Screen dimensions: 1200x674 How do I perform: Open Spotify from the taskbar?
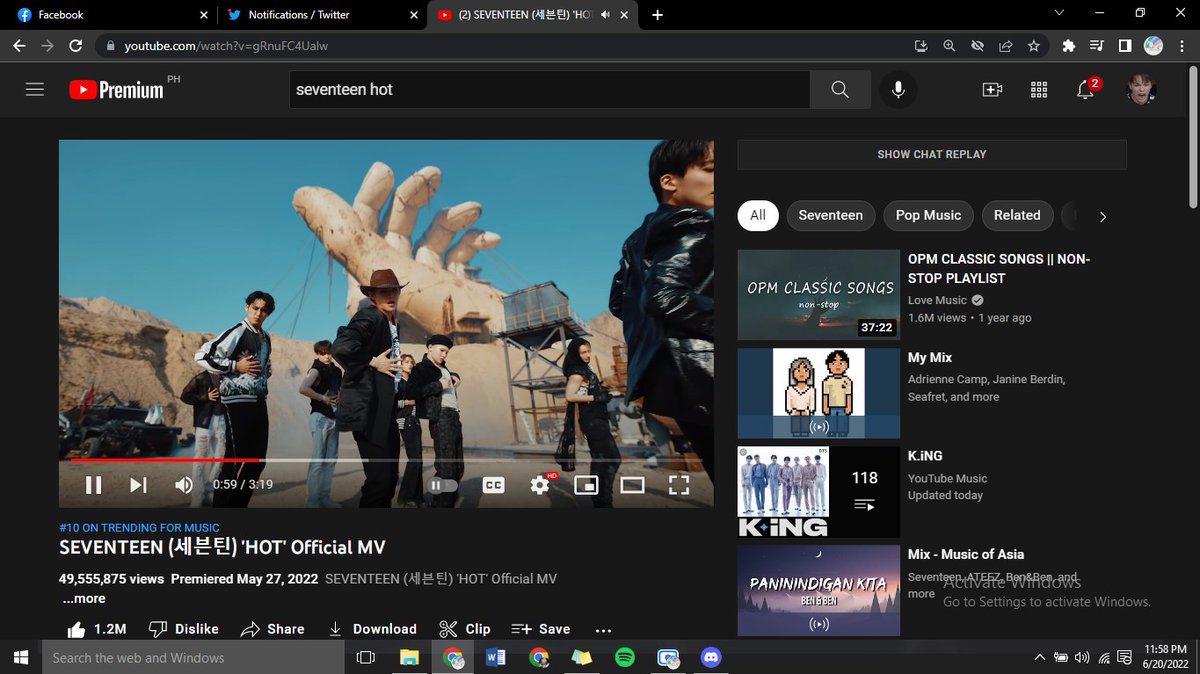[x=625, y=657]
